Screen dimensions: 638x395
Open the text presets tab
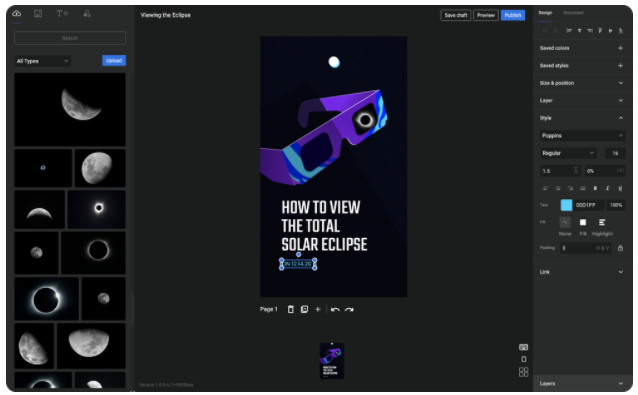pos(62,13)
